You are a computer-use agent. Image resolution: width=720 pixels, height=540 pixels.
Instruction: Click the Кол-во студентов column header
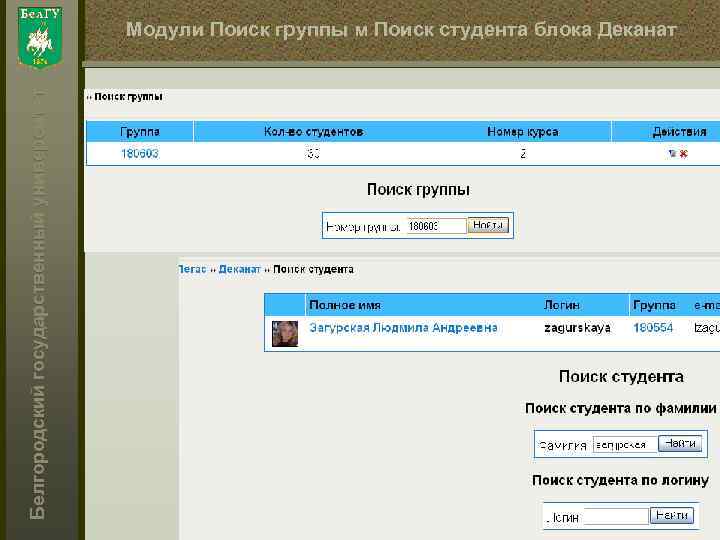(x=314, y=132)
